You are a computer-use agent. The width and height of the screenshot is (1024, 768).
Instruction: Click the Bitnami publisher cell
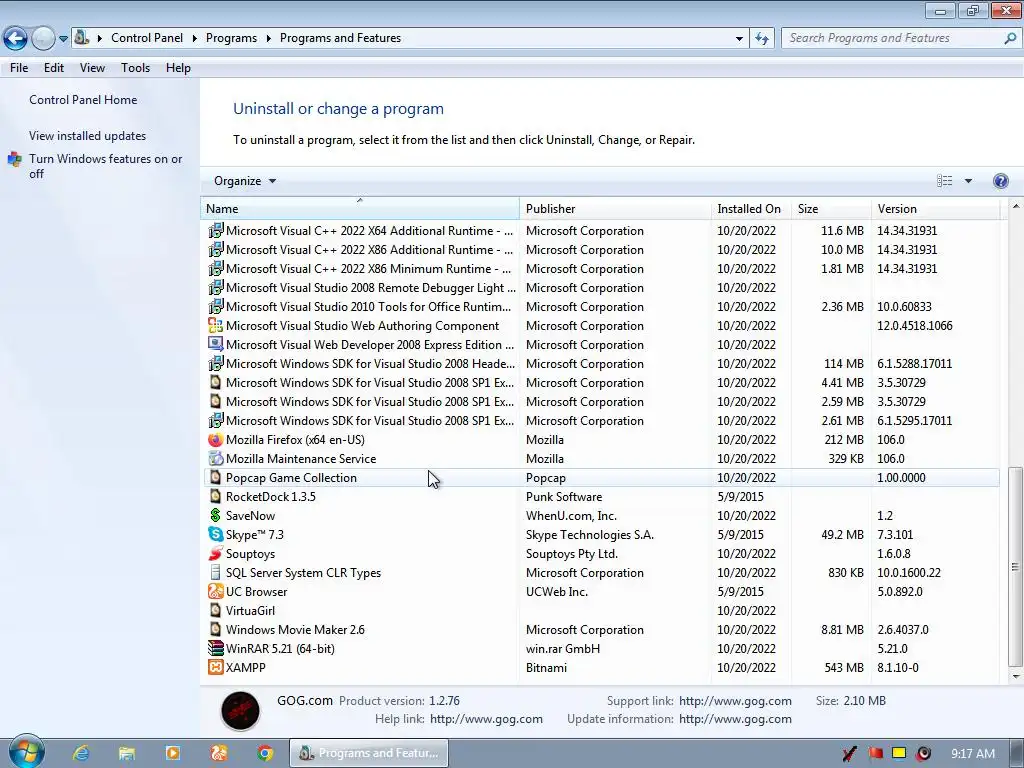coord(546,667)
